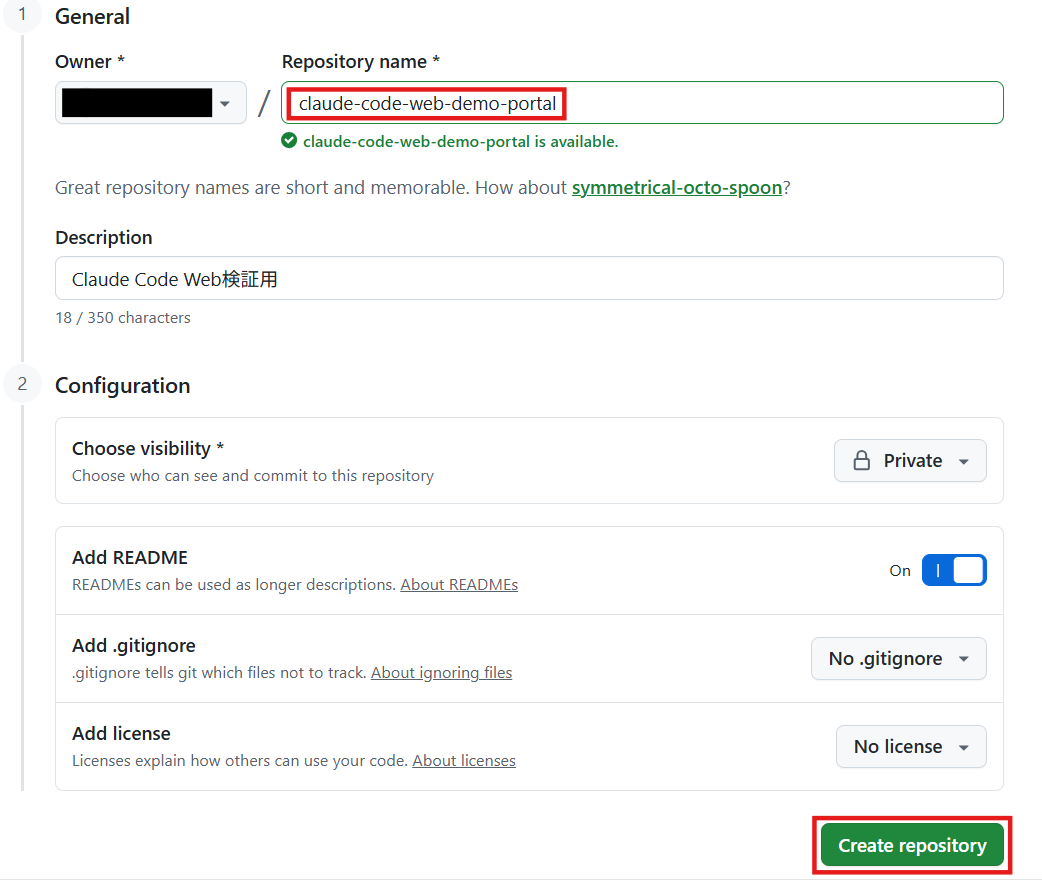Screen dimensions: 1042x880
Task: Click into the Description text field
Action: (529, 278)
